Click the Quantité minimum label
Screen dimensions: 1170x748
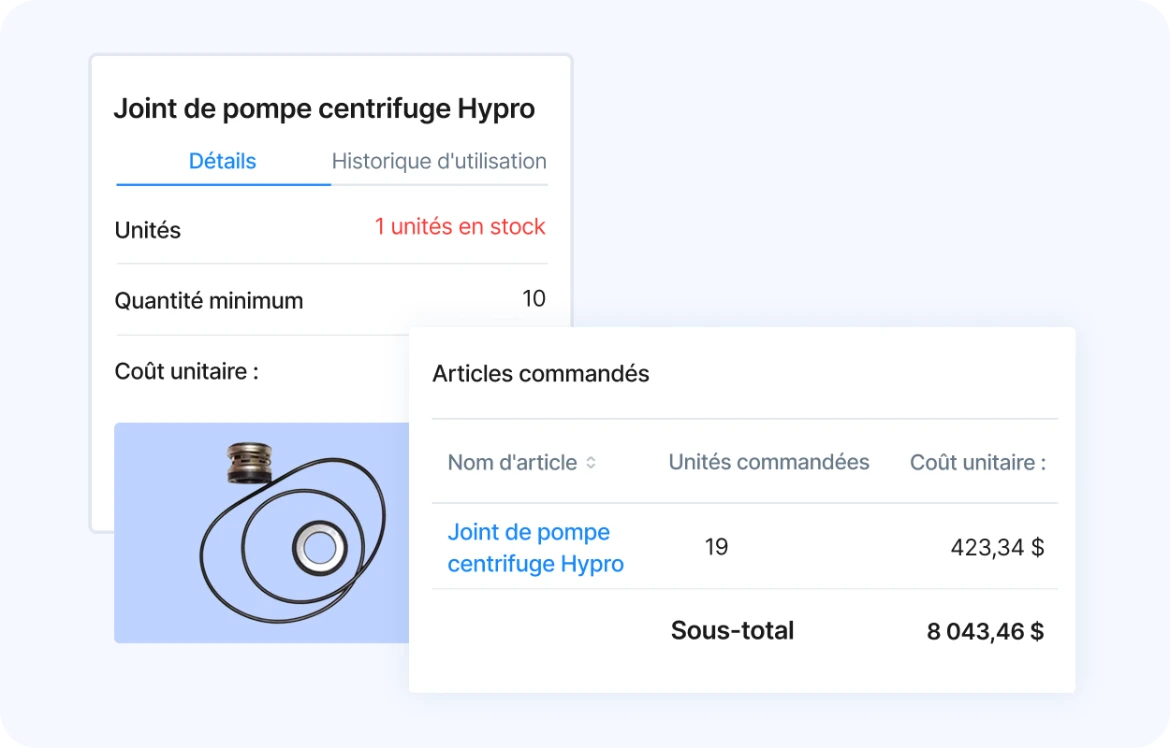(x=209, y=301)
